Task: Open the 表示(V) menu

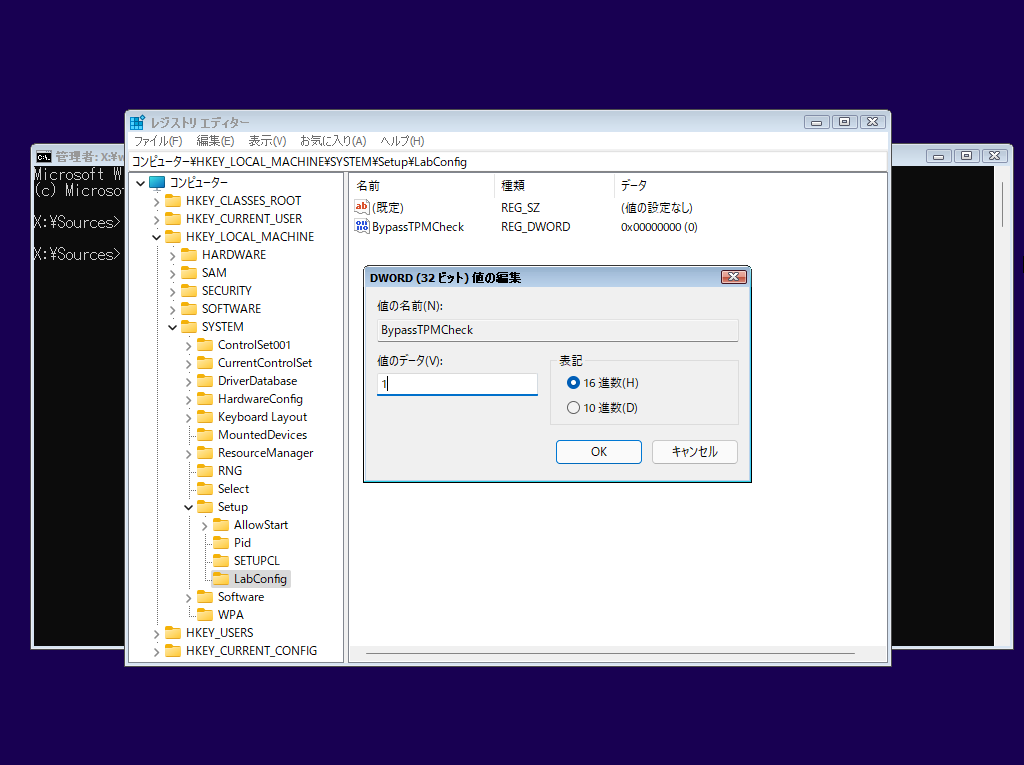Action: tap(267, 141)
